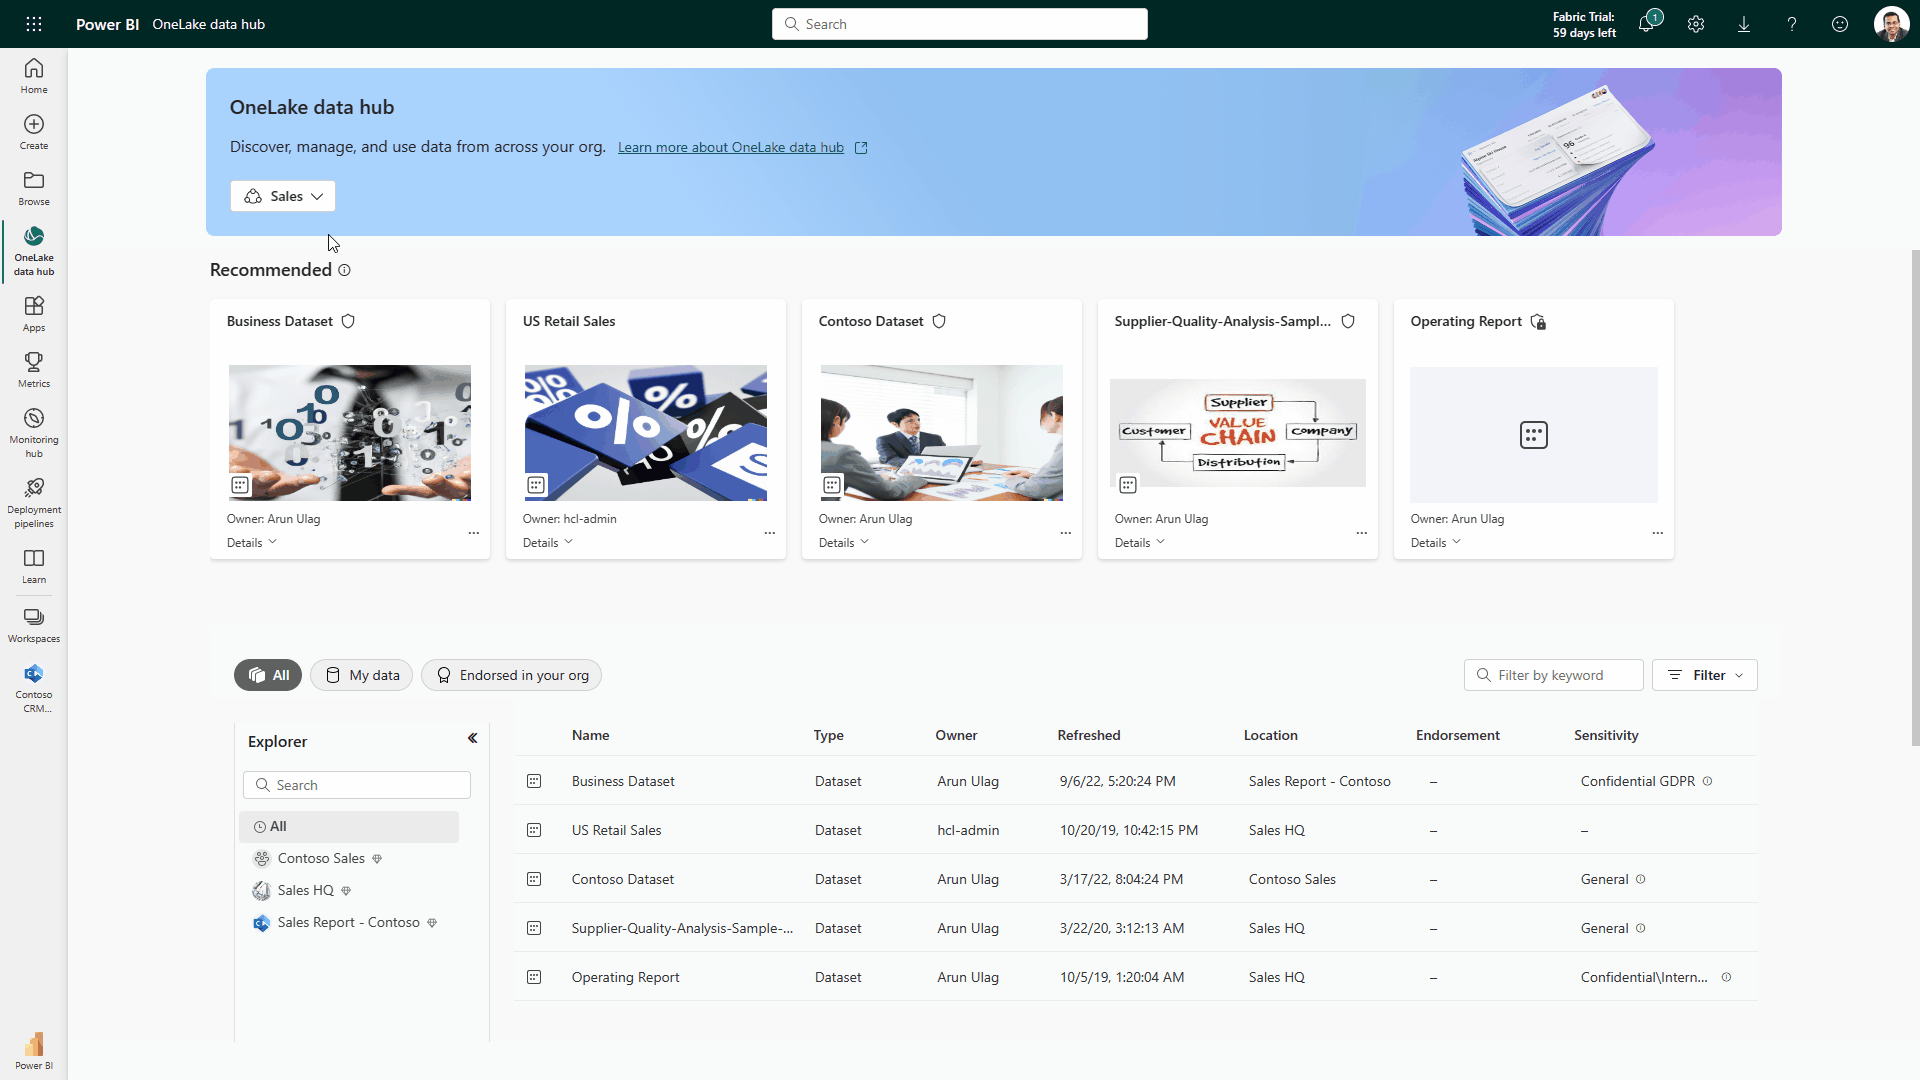This screenshot has height=1080, width=1920.
Task: Select the All filter tab
Action: [268, 675]
